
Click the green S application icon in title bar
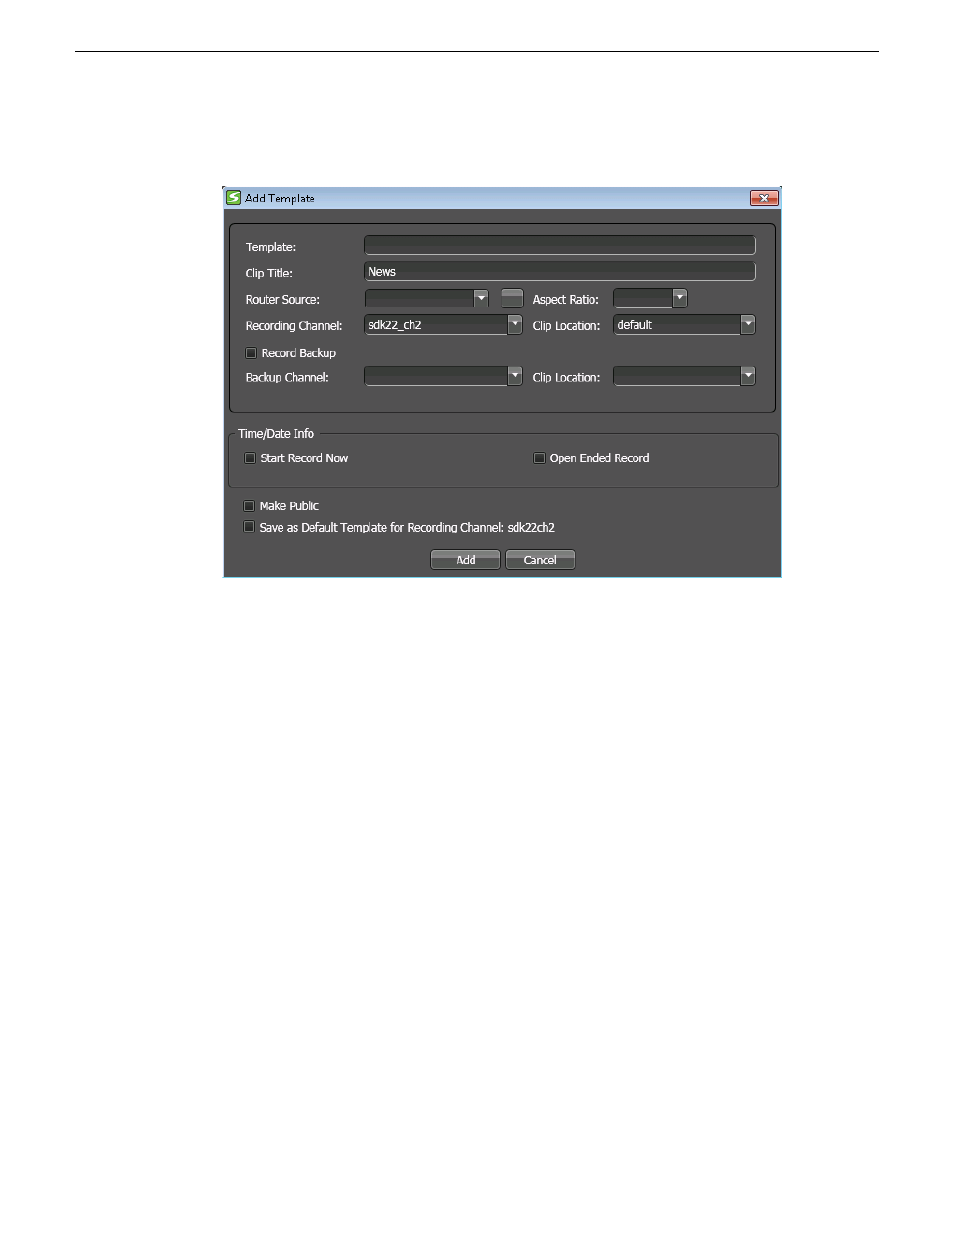233,198
